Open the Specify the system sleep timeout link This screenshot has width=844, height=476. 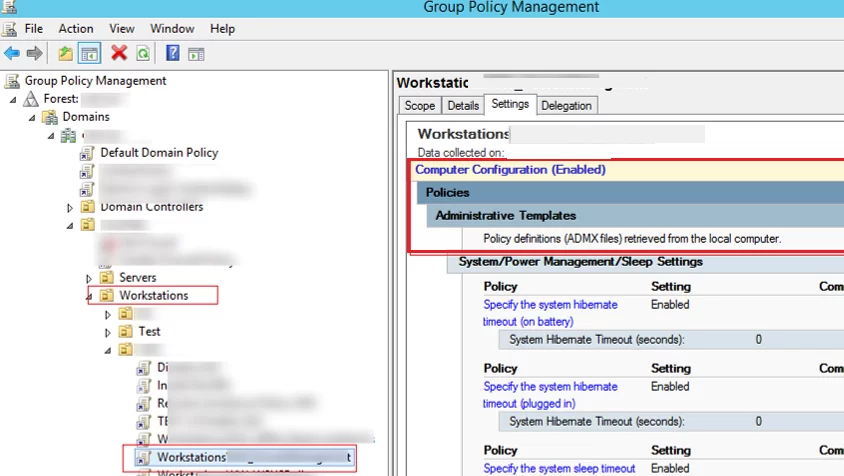coord(559,468)
